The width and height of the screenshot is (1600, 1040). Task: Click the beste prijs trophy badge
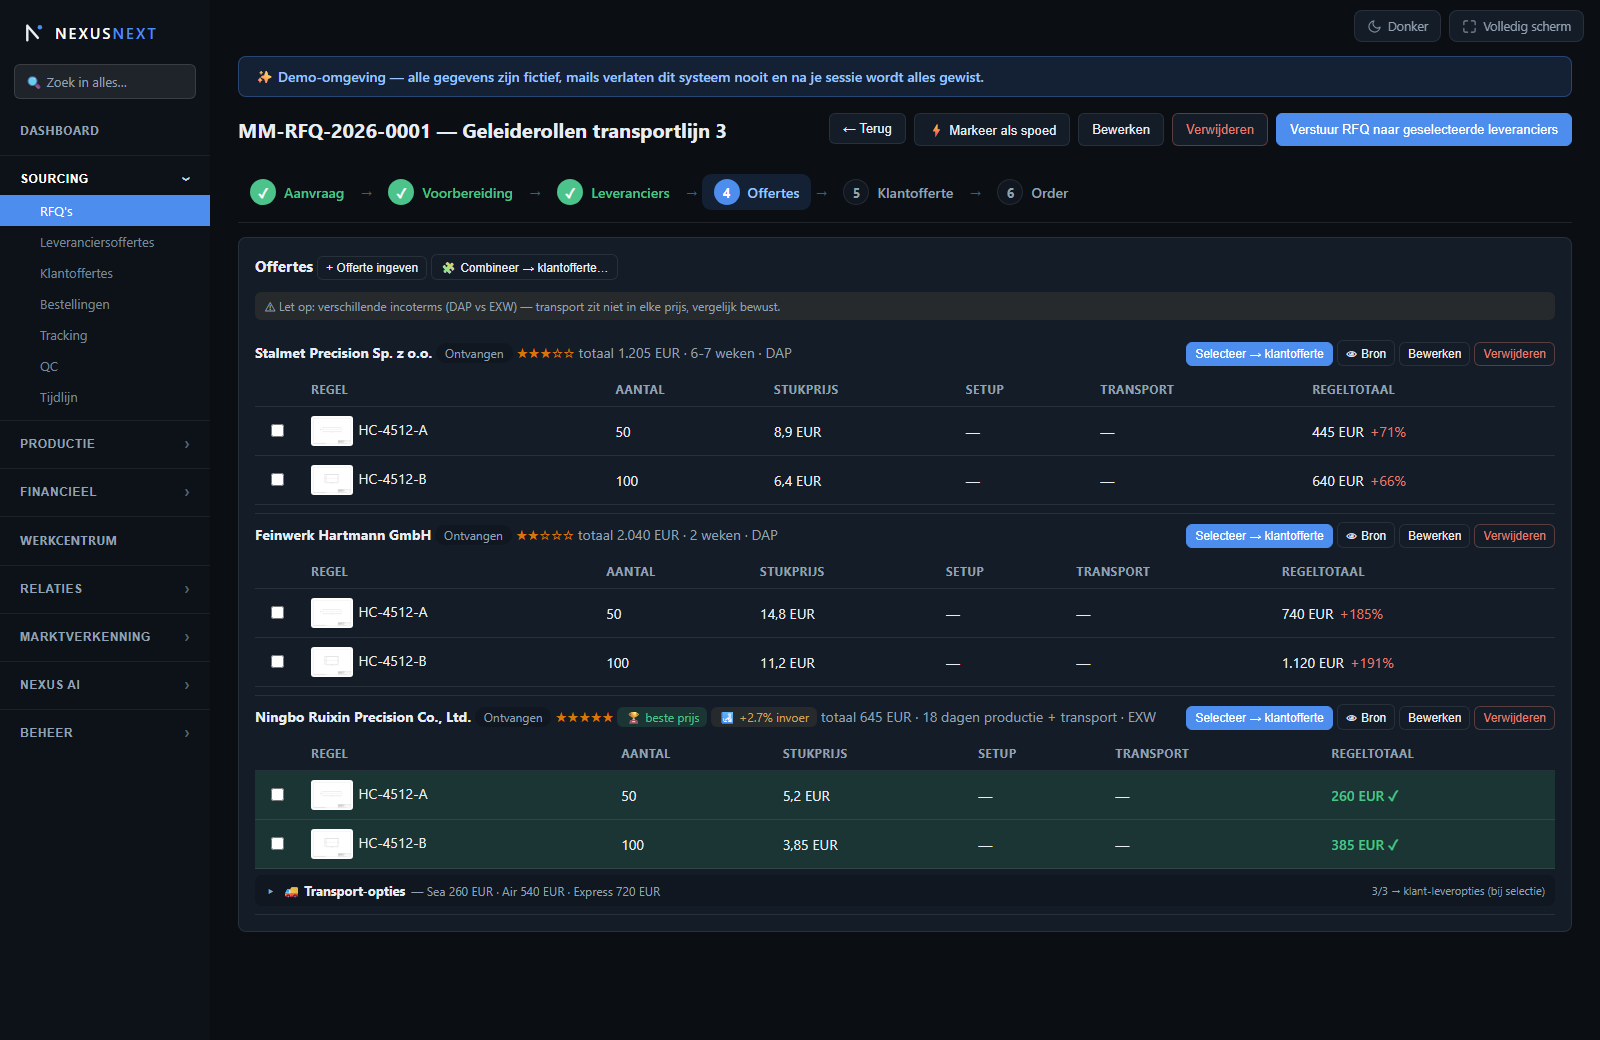coord(663,718)
